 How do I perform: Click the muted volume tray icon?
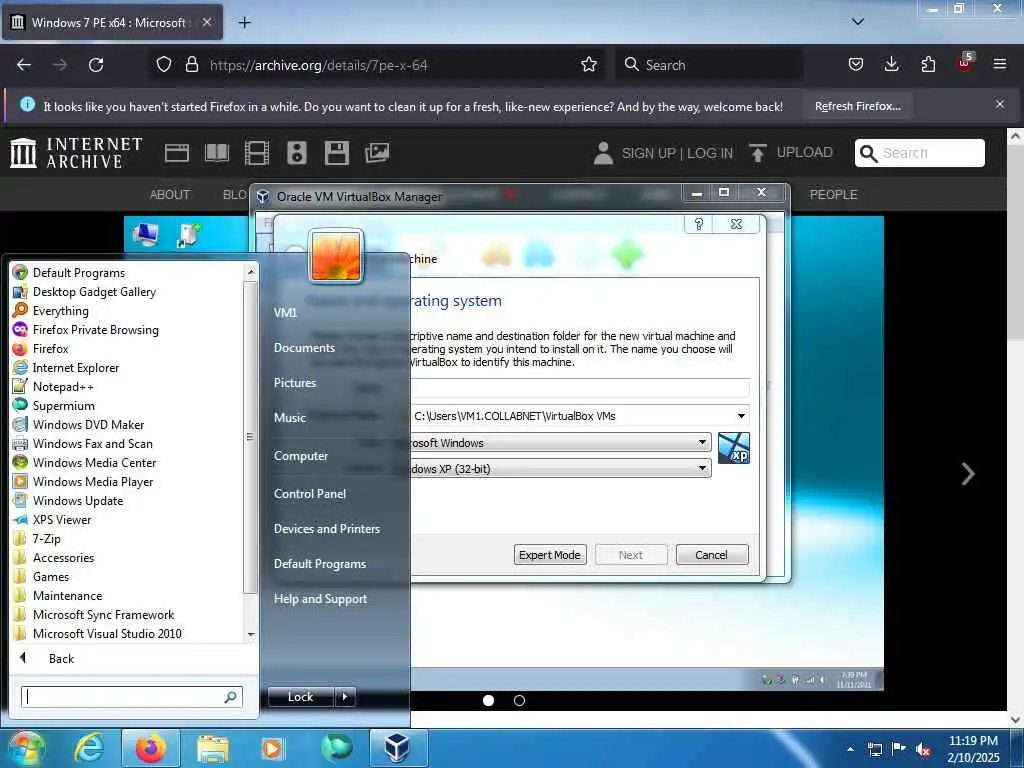click(x=923, y=750)
